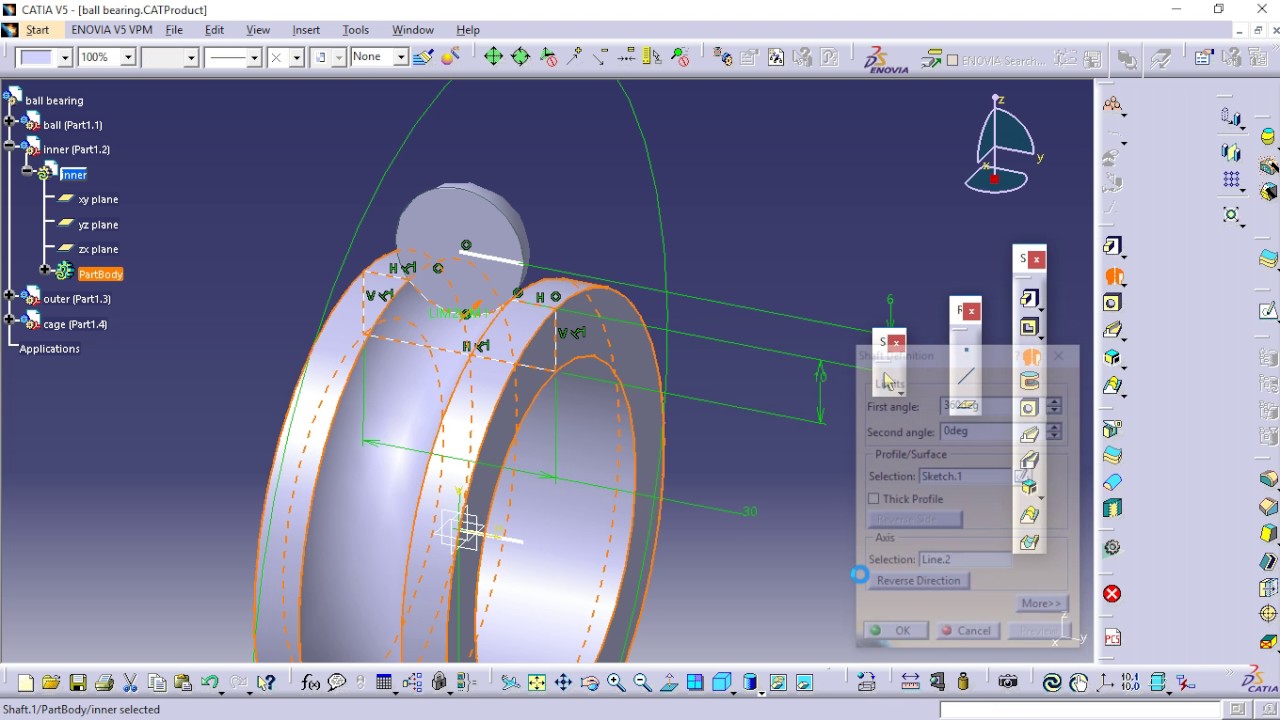Click the Hole tool in right toolbar
Screen dimensions: 1280x720
pos(1113,302)
